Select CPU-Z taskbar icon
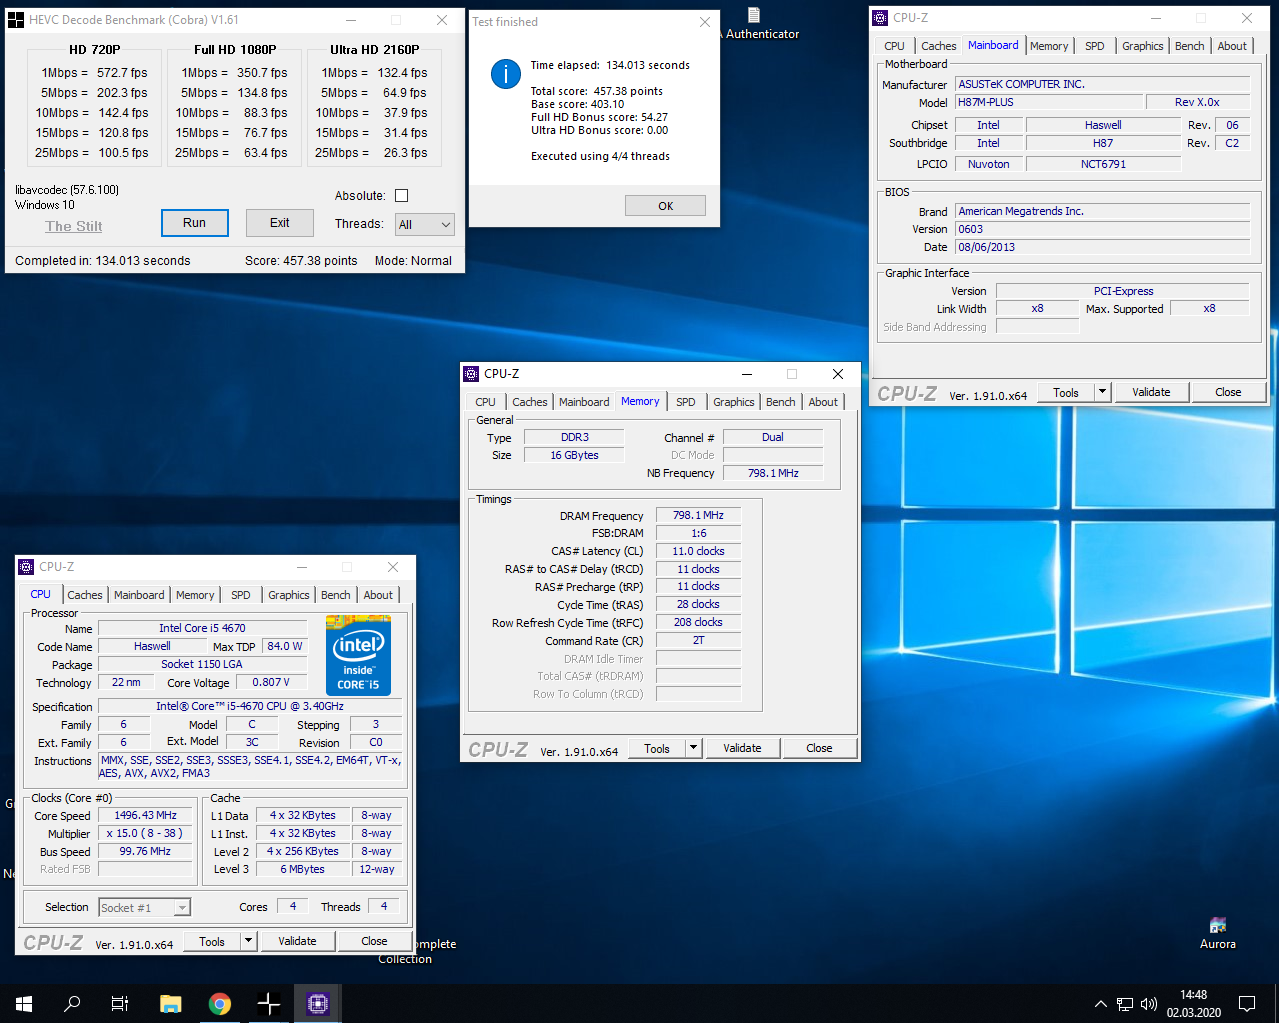1279x1023 pixels. pos(318,1003)
